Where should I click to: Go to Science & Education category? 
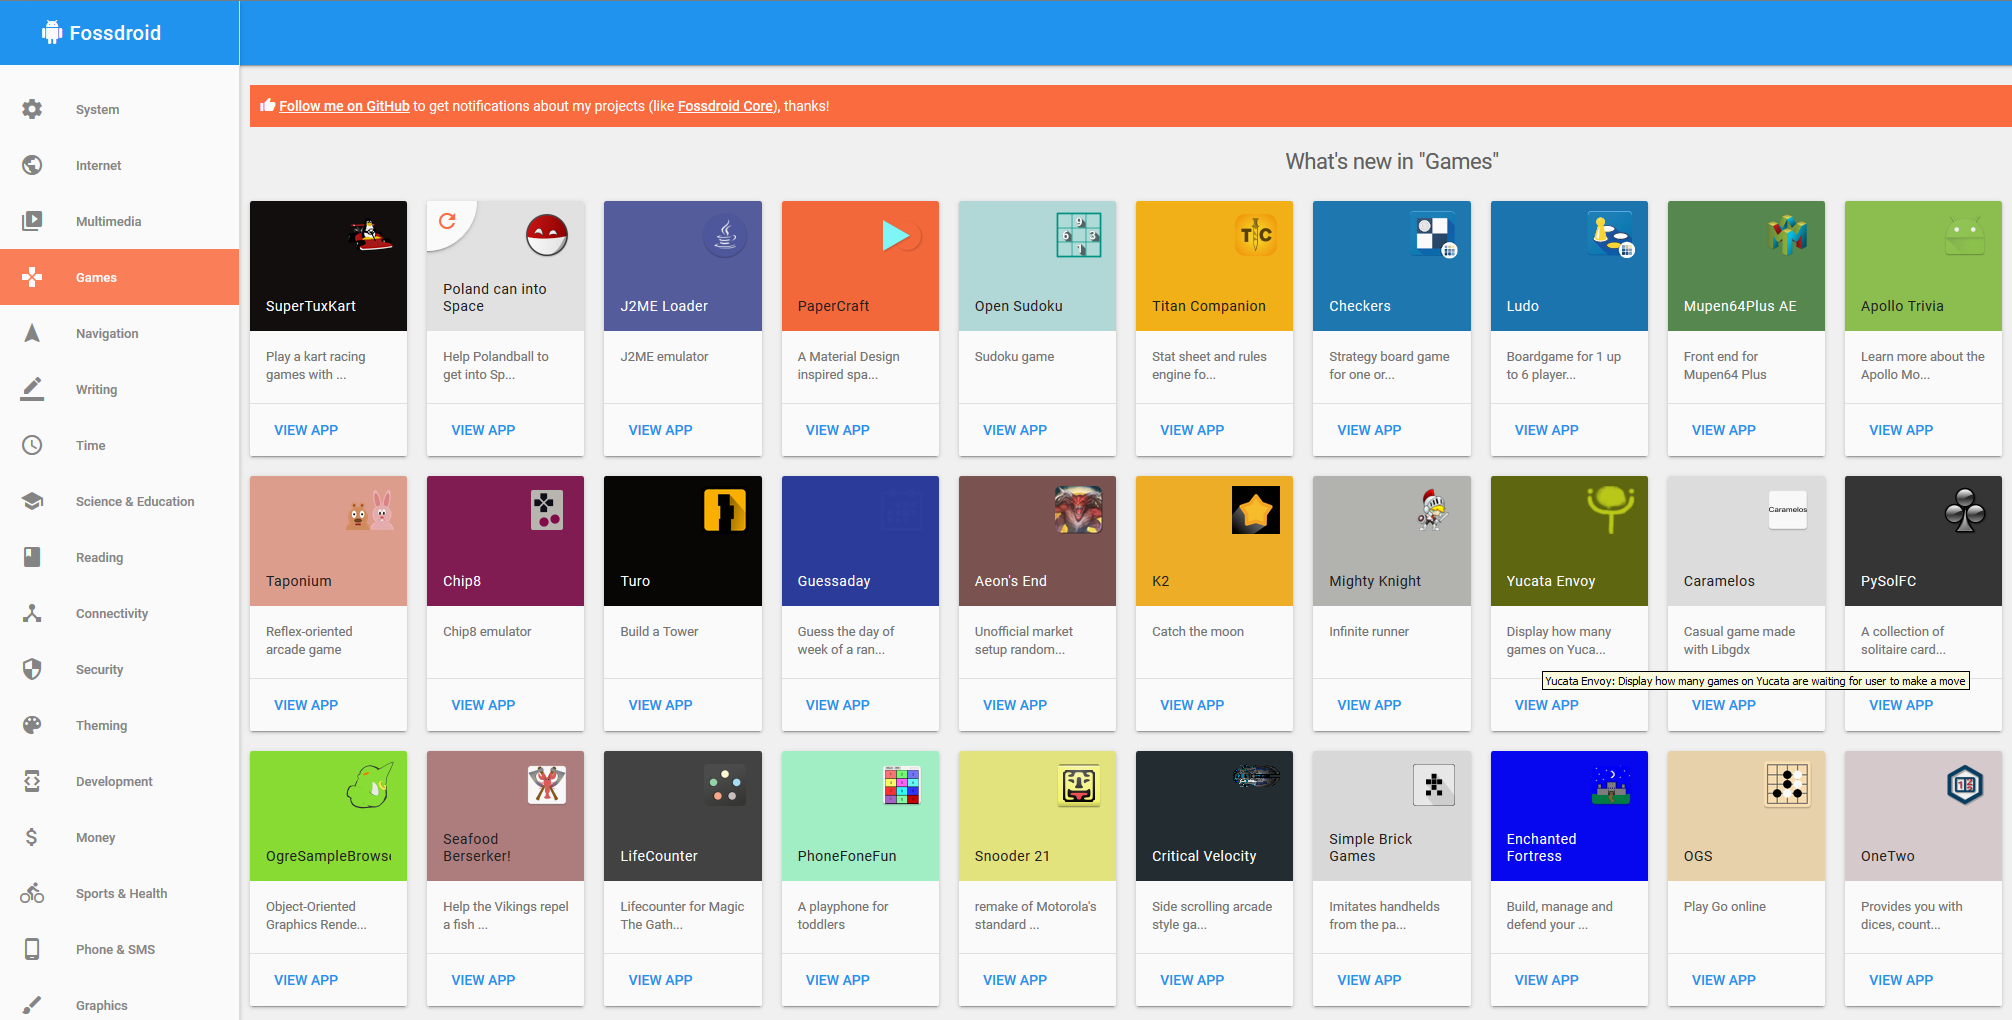coord(135,502)
